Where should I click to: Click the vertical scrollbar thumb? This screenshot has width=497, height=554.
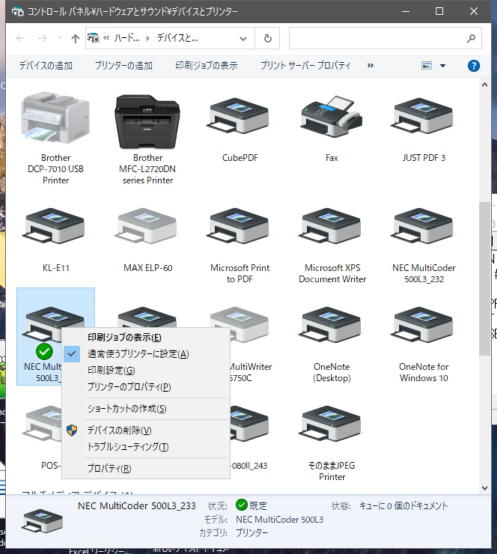tap(484, 278)
